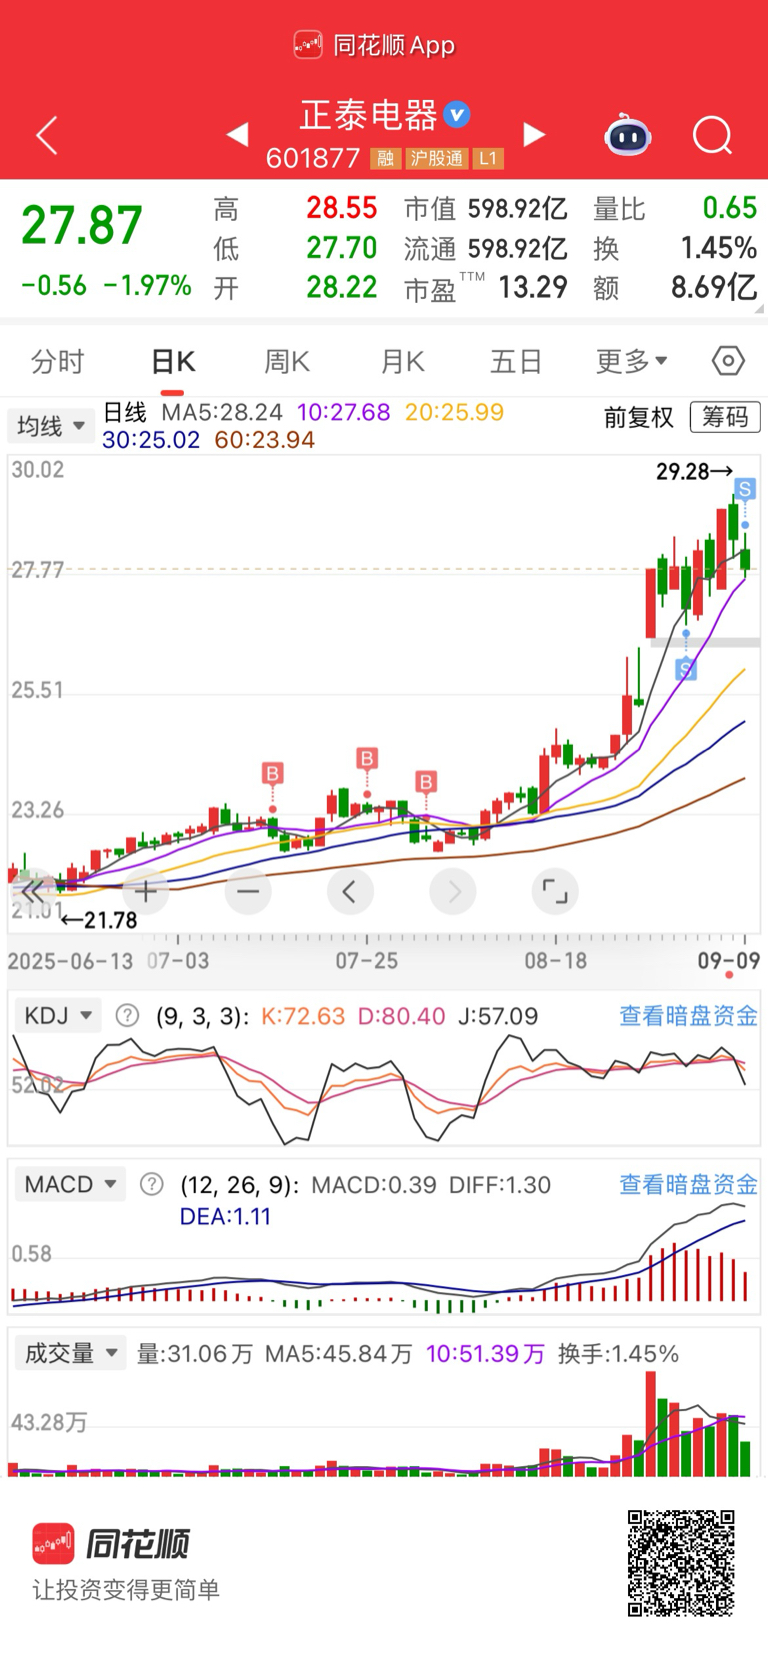Tap the KDJ help question mark
768x1663 pixels.
tap(127, 1016)
